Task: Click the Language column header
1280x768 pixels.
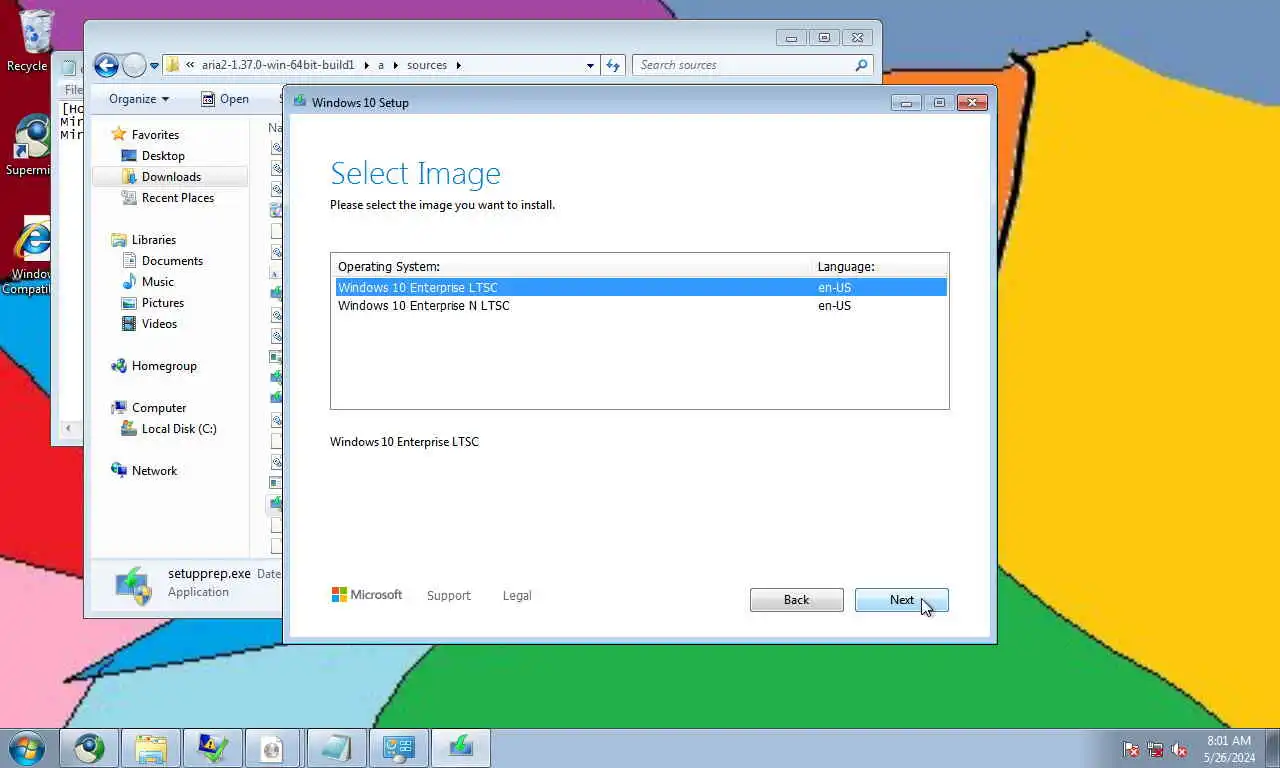Action: (x=878, y=267)
